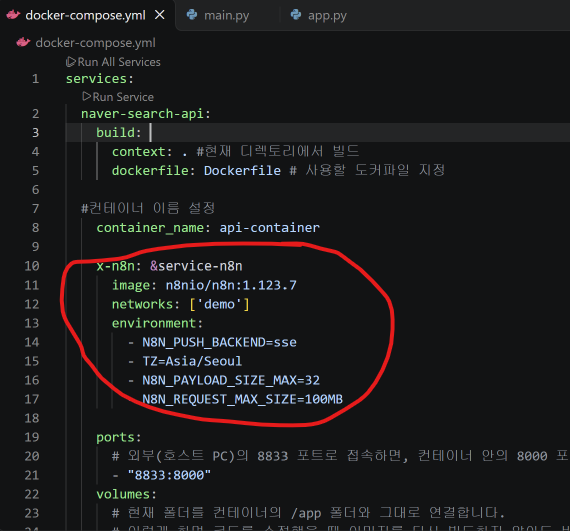Viewport: 570px width, 531px height.
Task: Close the docker-compose.yml tab
Action: (160, 15)
